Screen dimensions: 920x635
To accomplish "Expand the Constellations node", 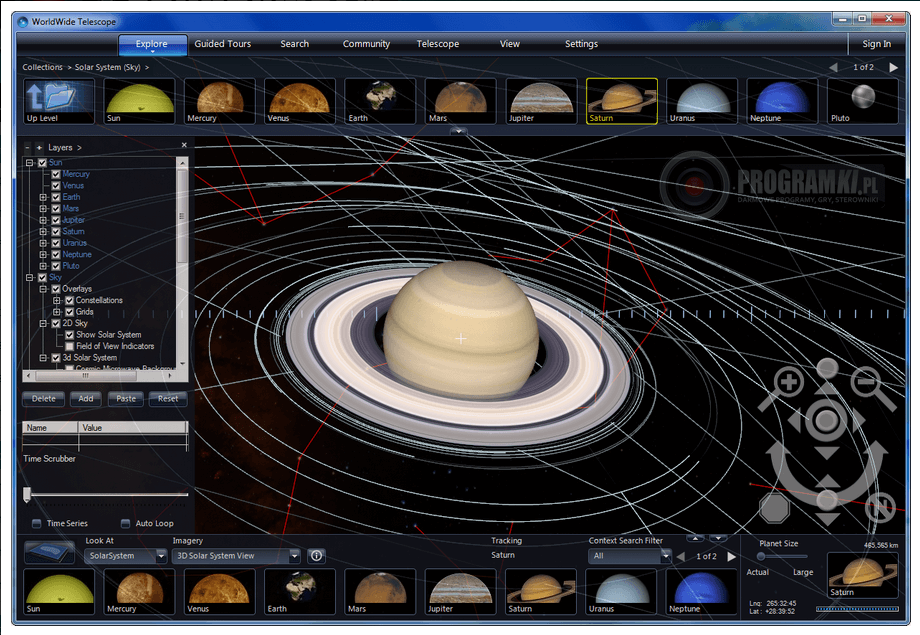I will pyautogui.click(x=56, y=300).
